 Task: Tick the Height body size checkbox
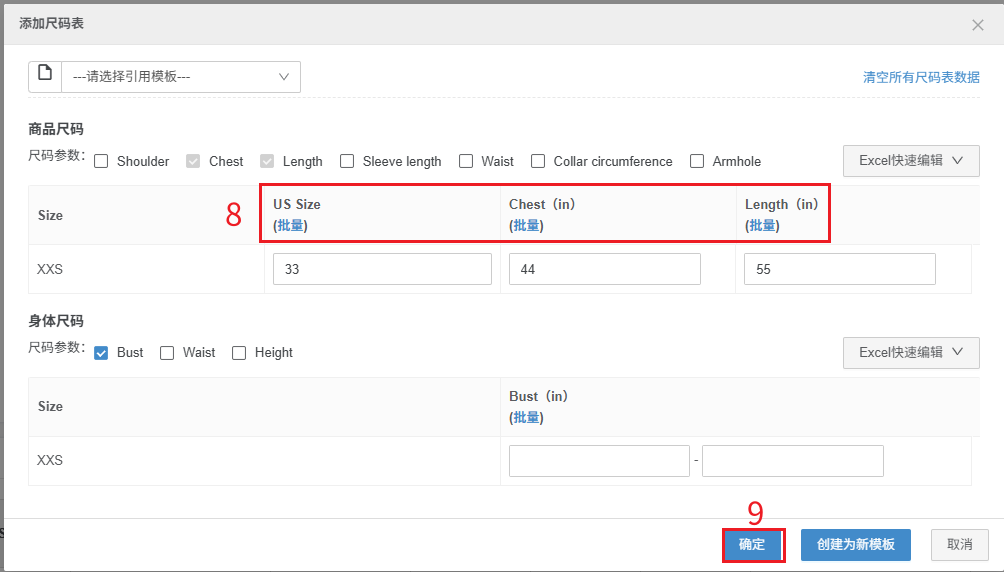[x=239, y=352]
